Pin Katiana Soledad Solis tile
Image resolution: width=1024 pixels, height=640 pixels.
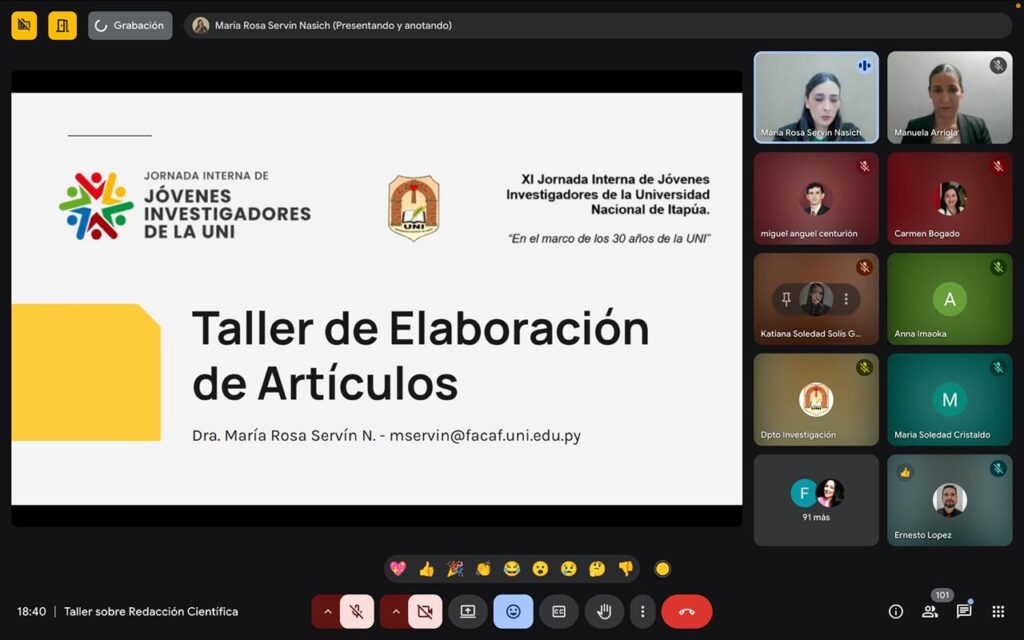point(787,298)
